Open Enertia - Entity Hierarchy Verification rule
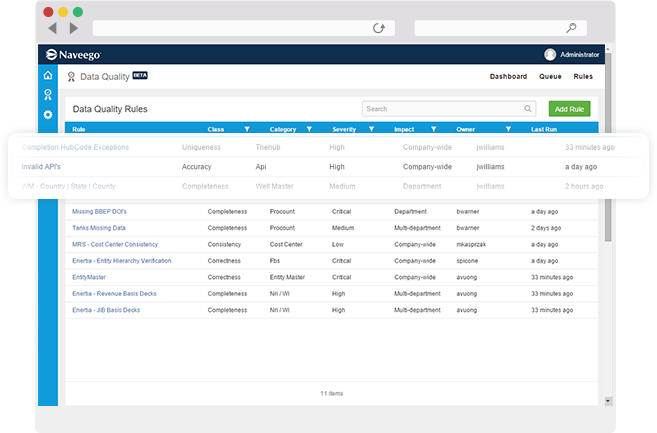Screen dimensions: 657x433 tap(122, 261)
